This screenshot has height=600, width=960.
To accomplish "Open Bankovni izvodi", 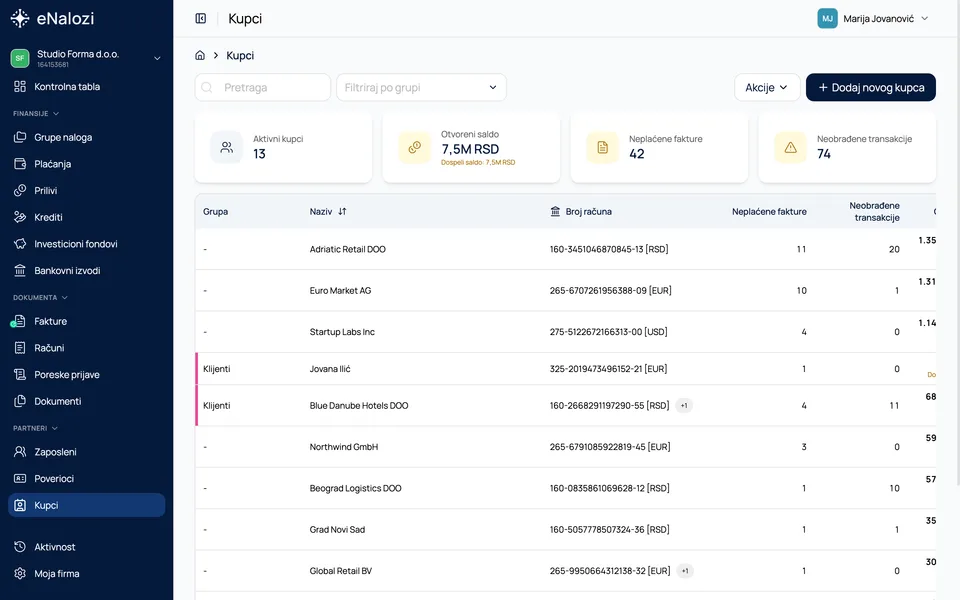I will pyautogui.click(x=86, y=270).
